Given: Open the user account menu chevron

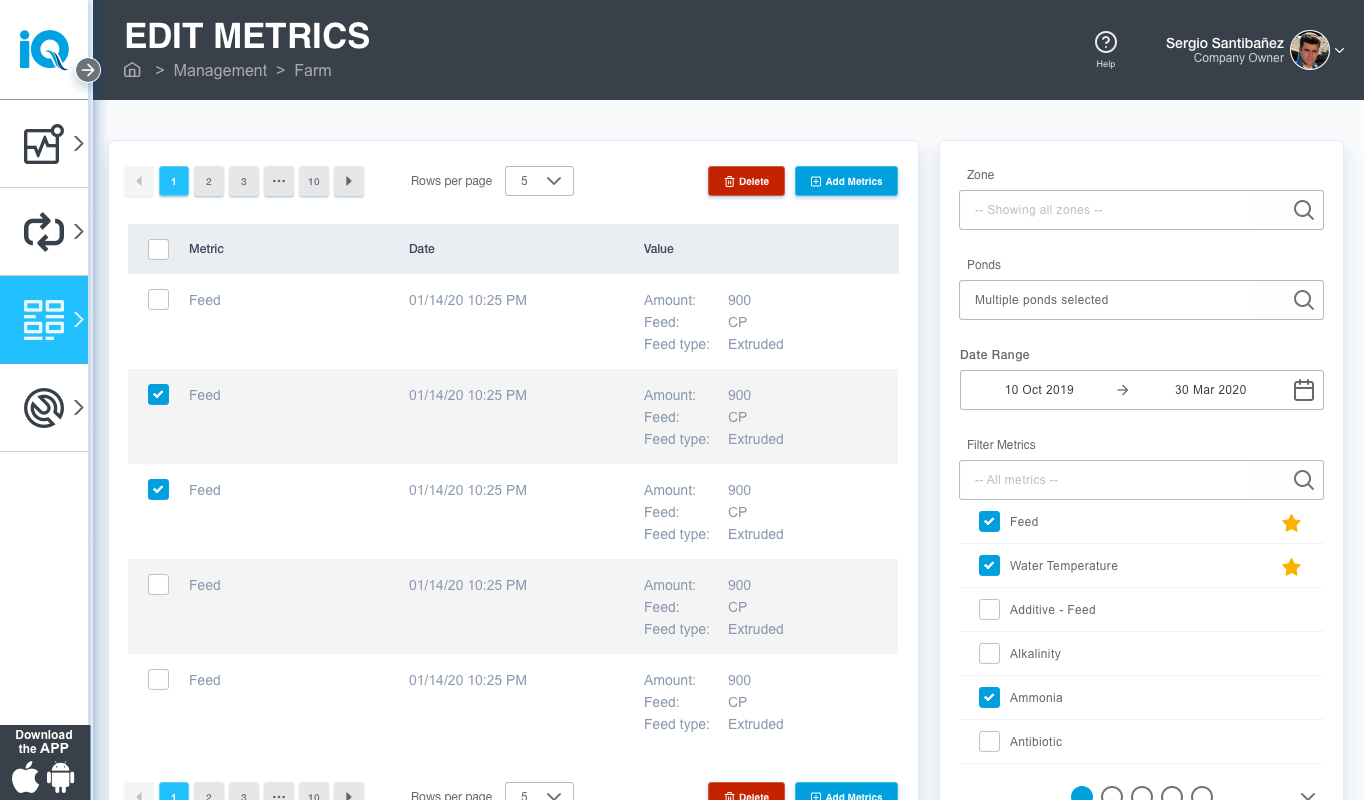Looking at the screenshot, I should [x=1340, y=51].
